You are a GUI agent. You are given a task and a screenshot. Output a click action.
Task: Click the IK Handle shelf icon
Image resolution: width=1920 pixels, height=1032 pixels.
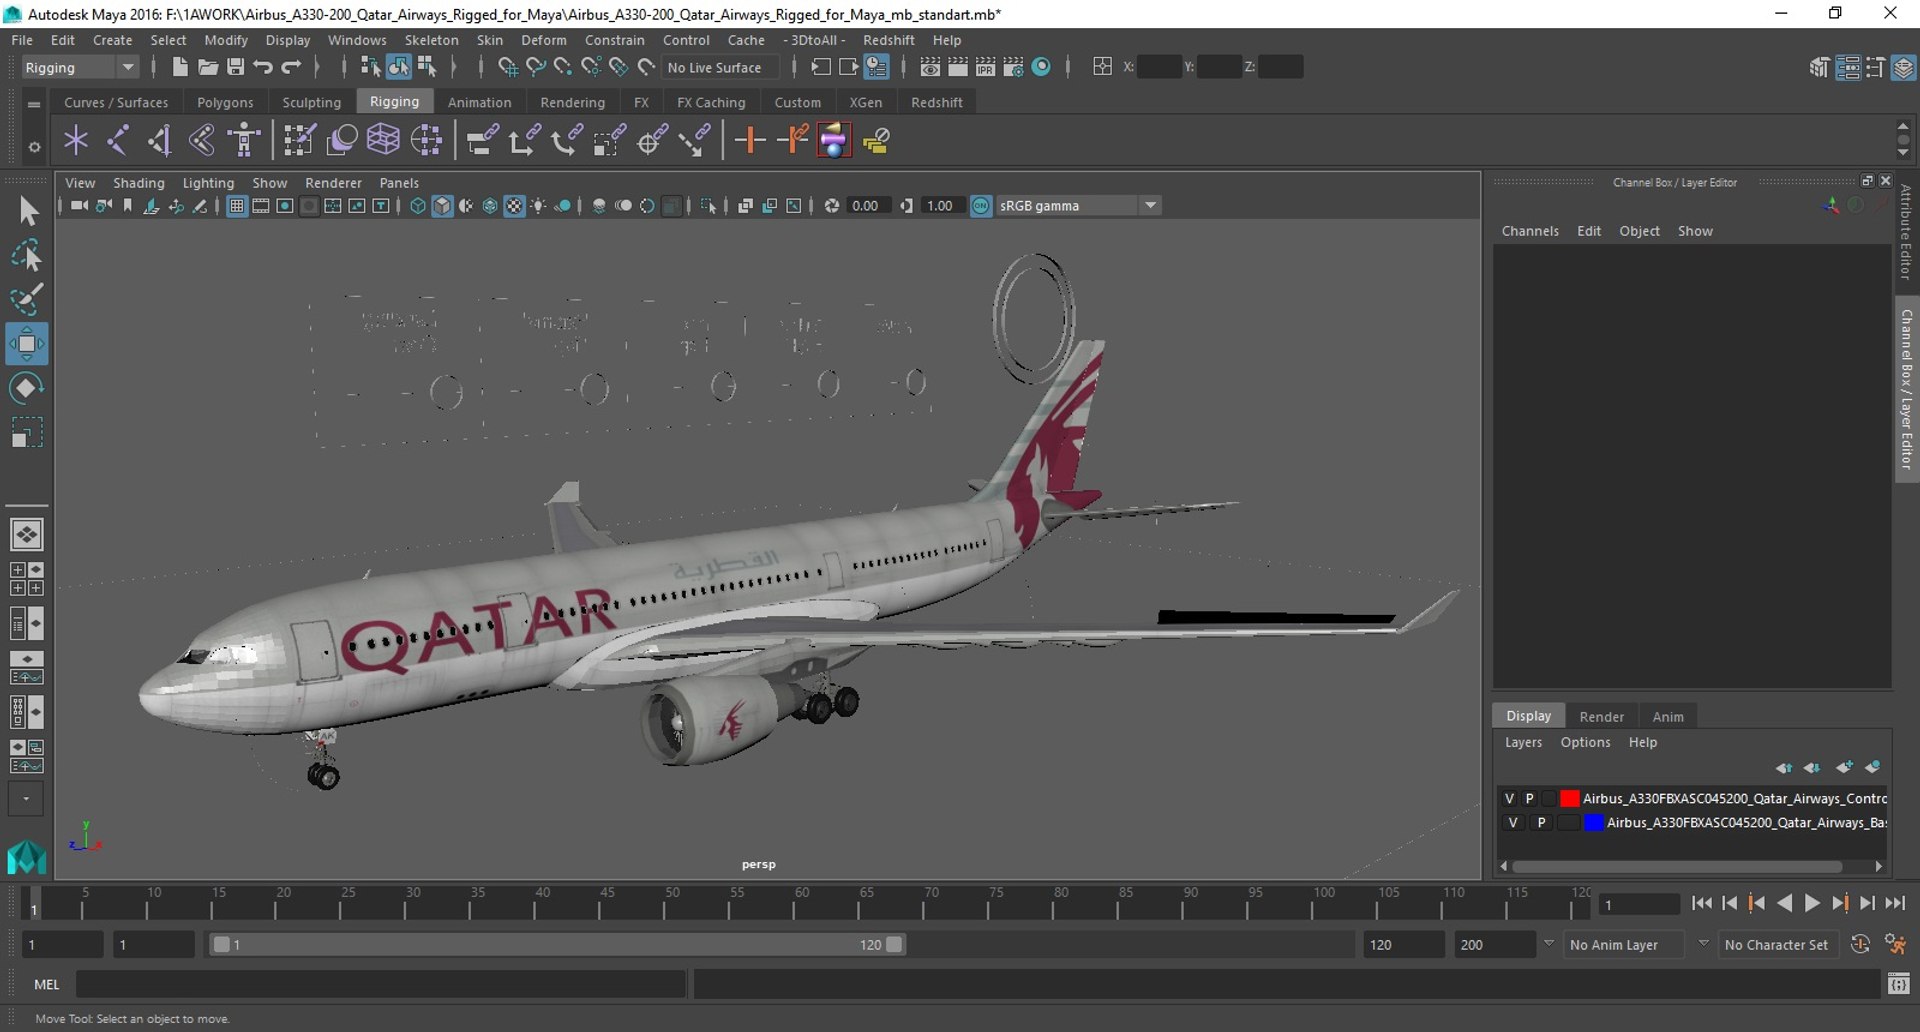click(x=160, y=140)
